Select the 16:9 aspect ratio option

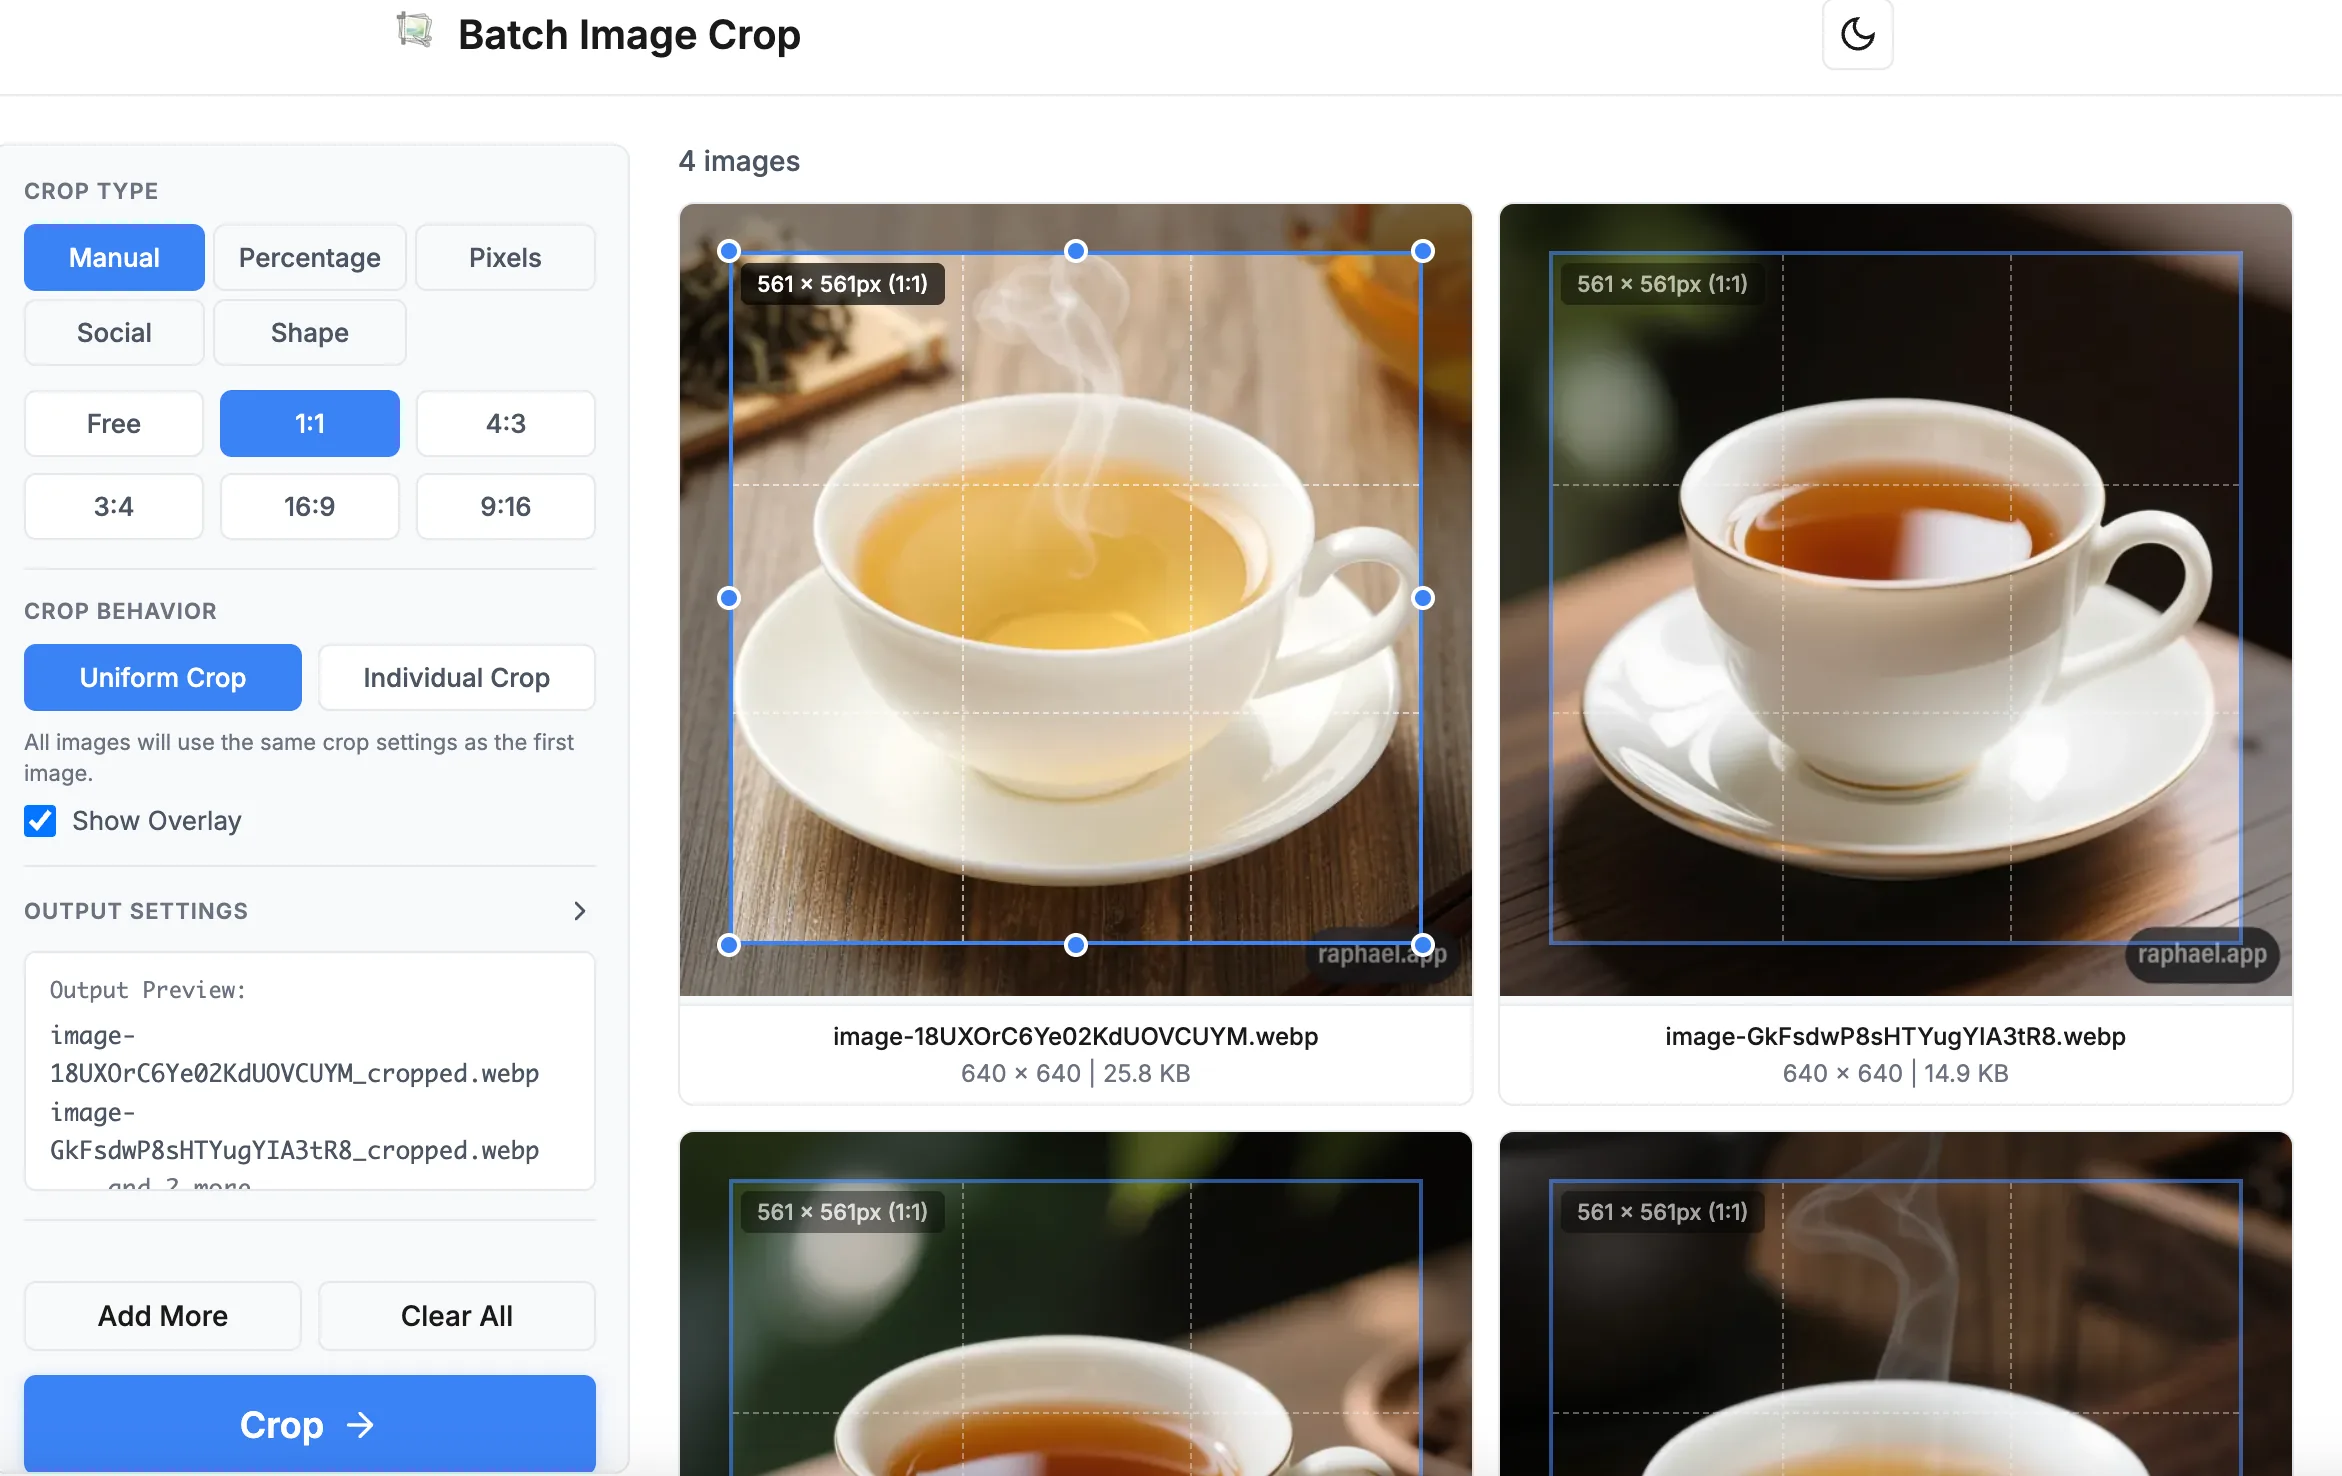click(x=309, y=506)
